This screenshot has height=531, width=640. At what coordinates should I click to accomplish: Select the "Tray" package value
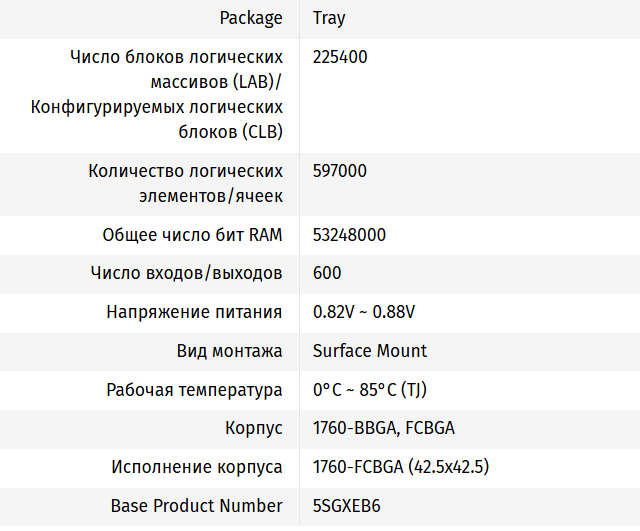(329, 18)
